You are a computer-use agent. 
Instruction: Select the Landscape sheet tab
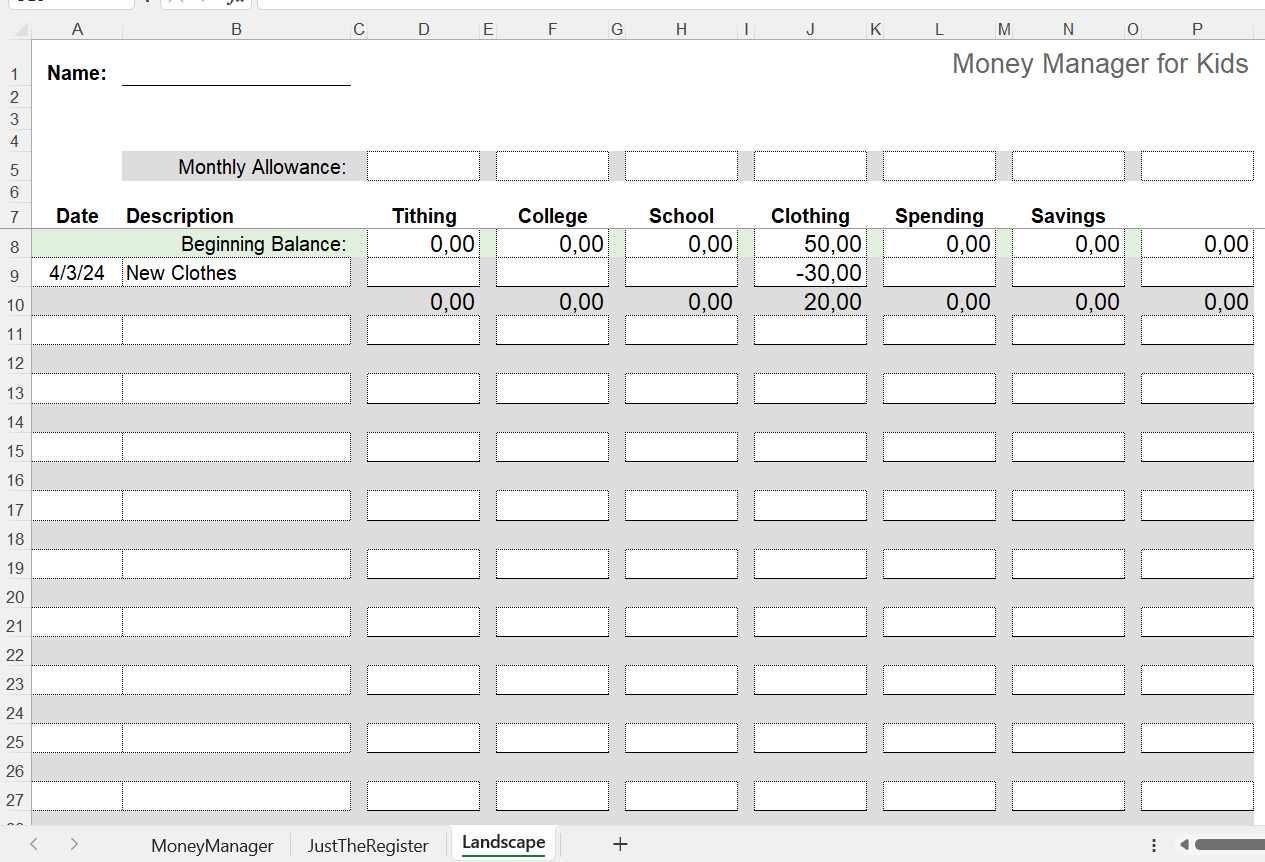coord(504,843)
